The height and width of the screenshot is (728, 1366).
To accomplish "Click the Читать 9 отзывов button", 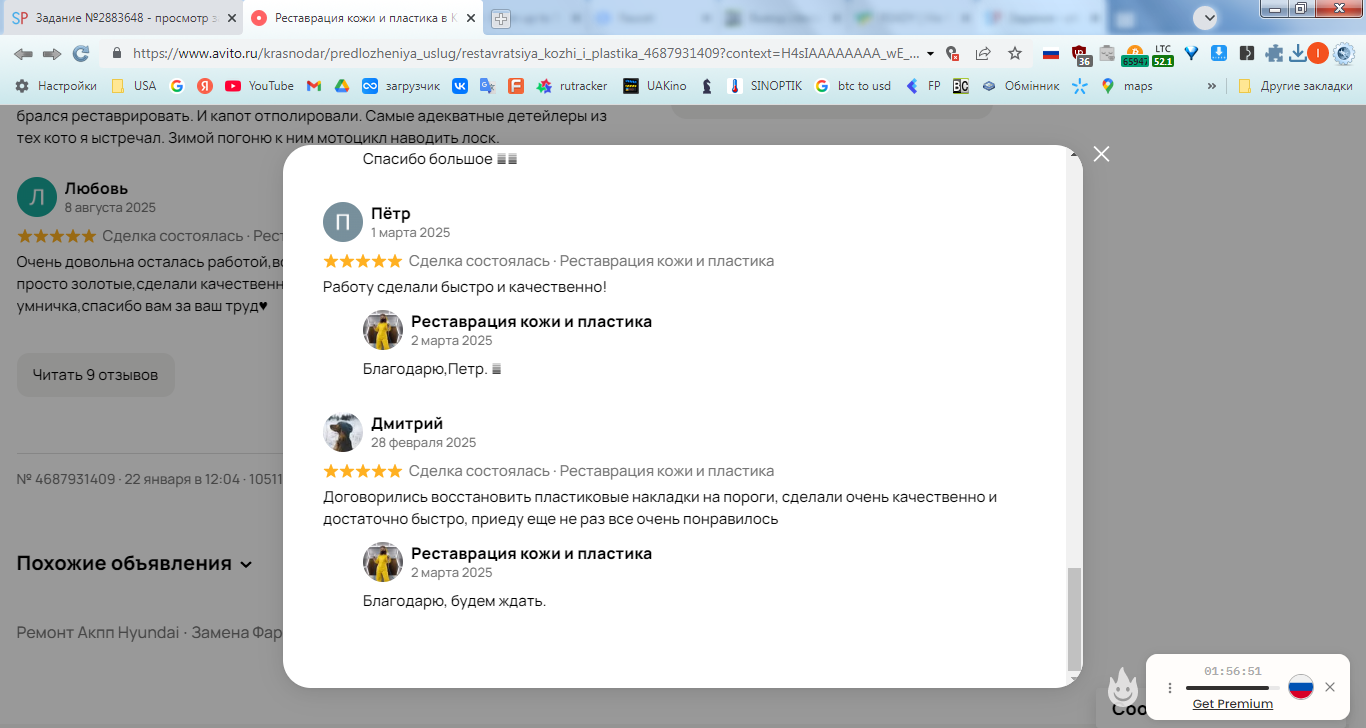I will pos(96,375).
